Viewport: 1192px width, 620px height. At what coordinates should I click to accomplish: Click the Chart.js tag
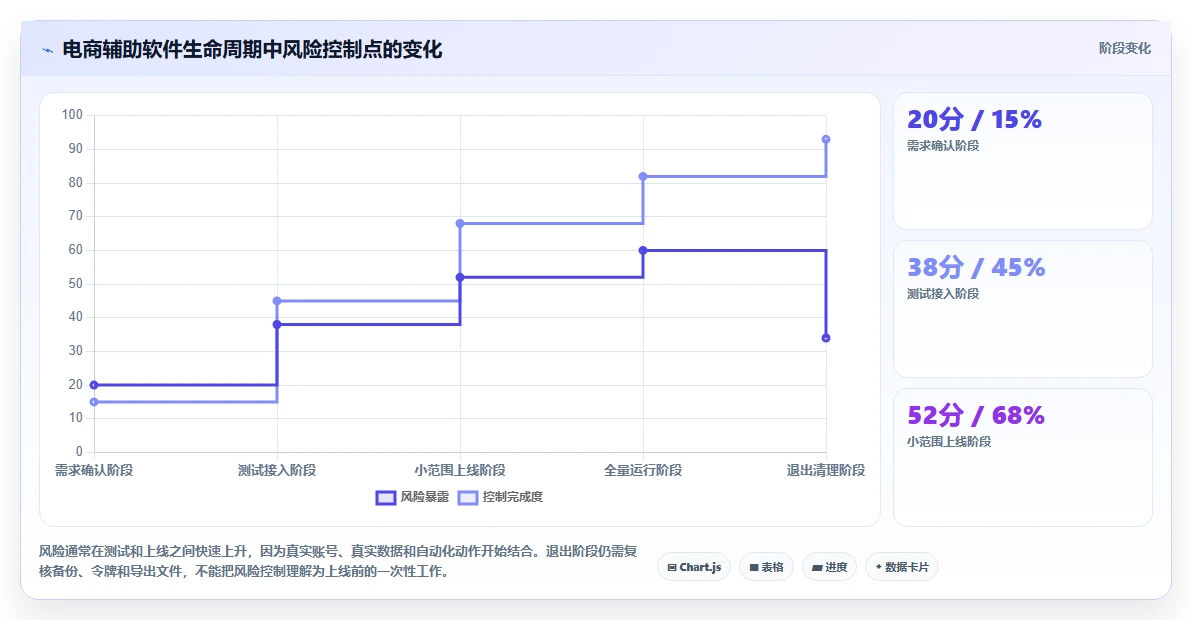click(694, 567)
